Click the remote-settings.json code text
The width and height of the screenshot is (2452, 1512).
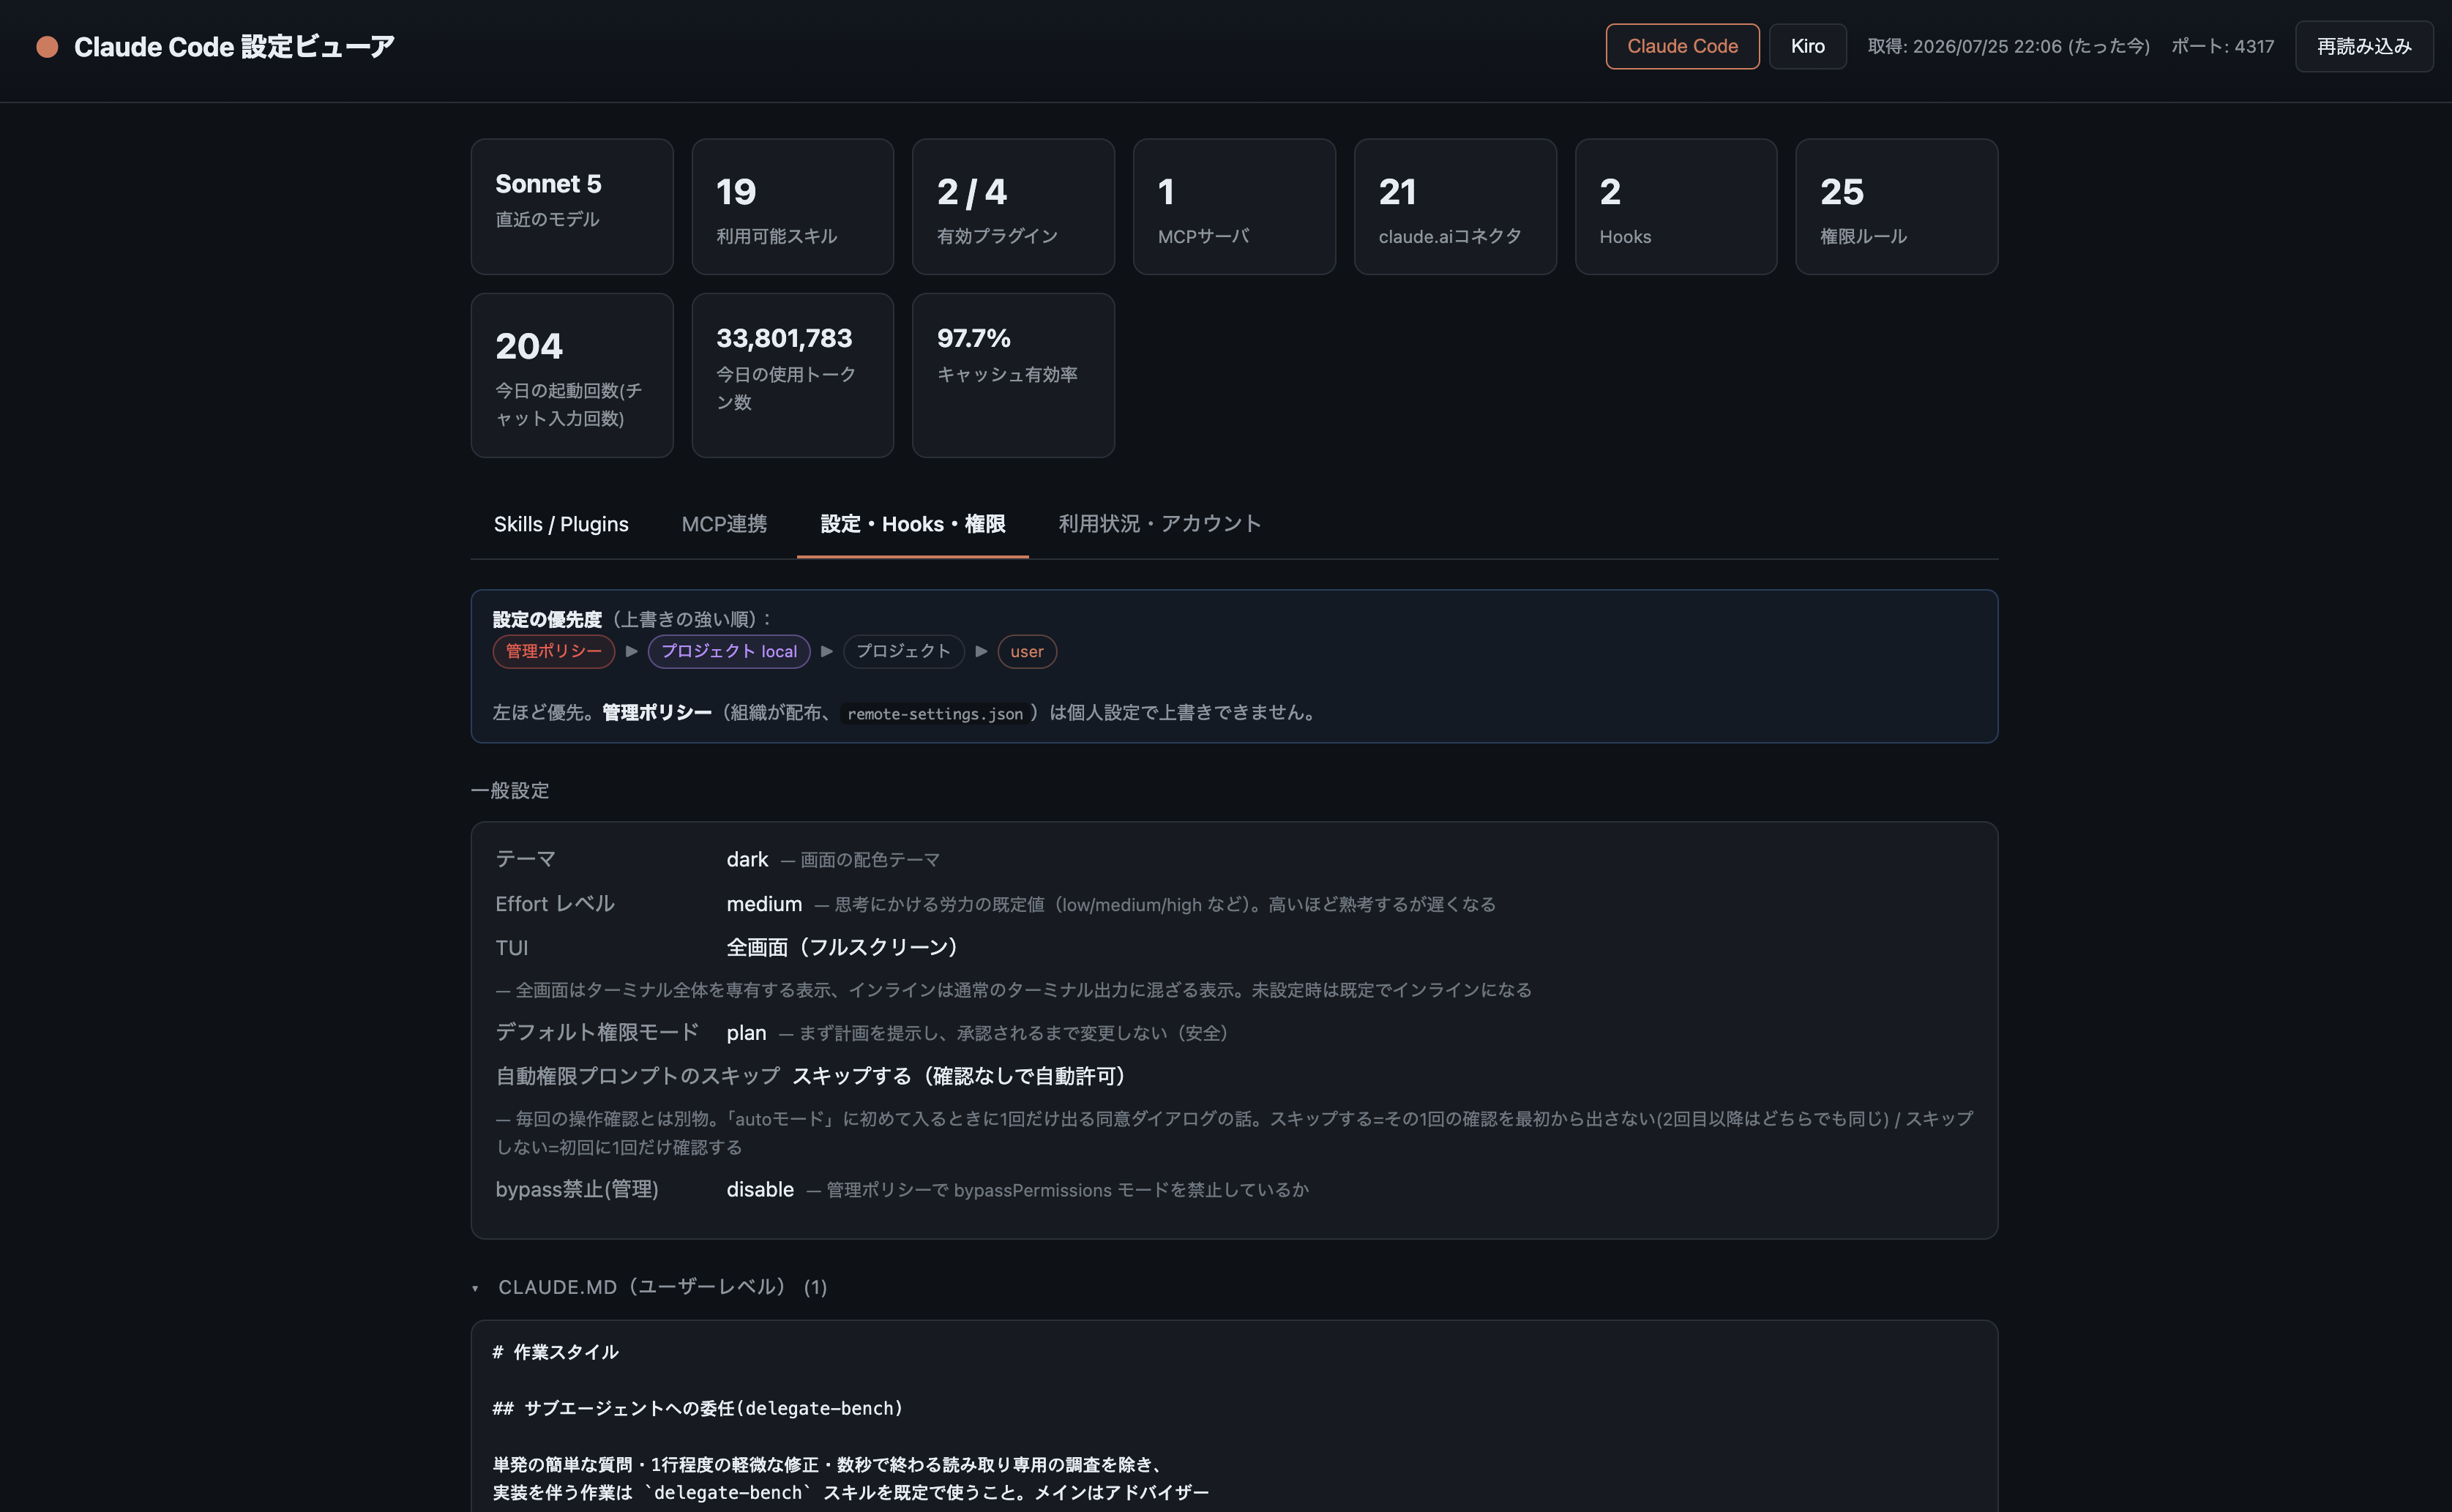tap(935, 713)
